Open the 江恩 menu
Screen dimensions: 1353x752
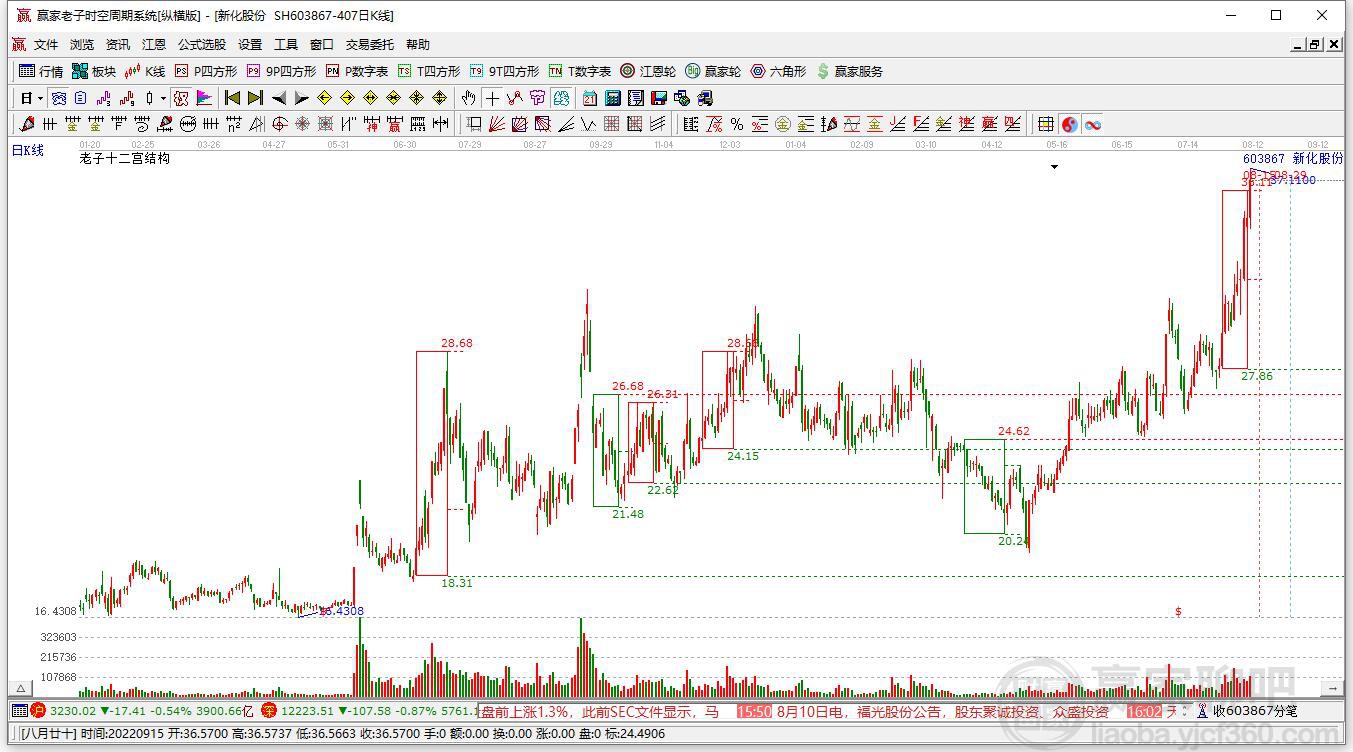[x=154, y=45]
